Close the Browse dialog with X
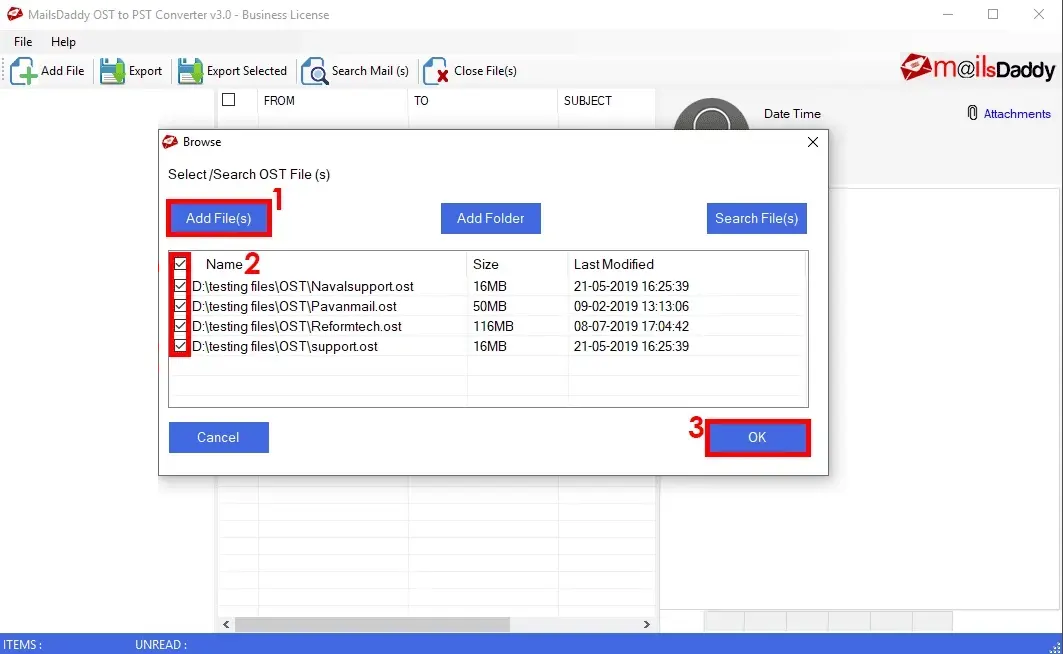The height and width of the screenshot is (654, 1063). [x=813, y=142]
